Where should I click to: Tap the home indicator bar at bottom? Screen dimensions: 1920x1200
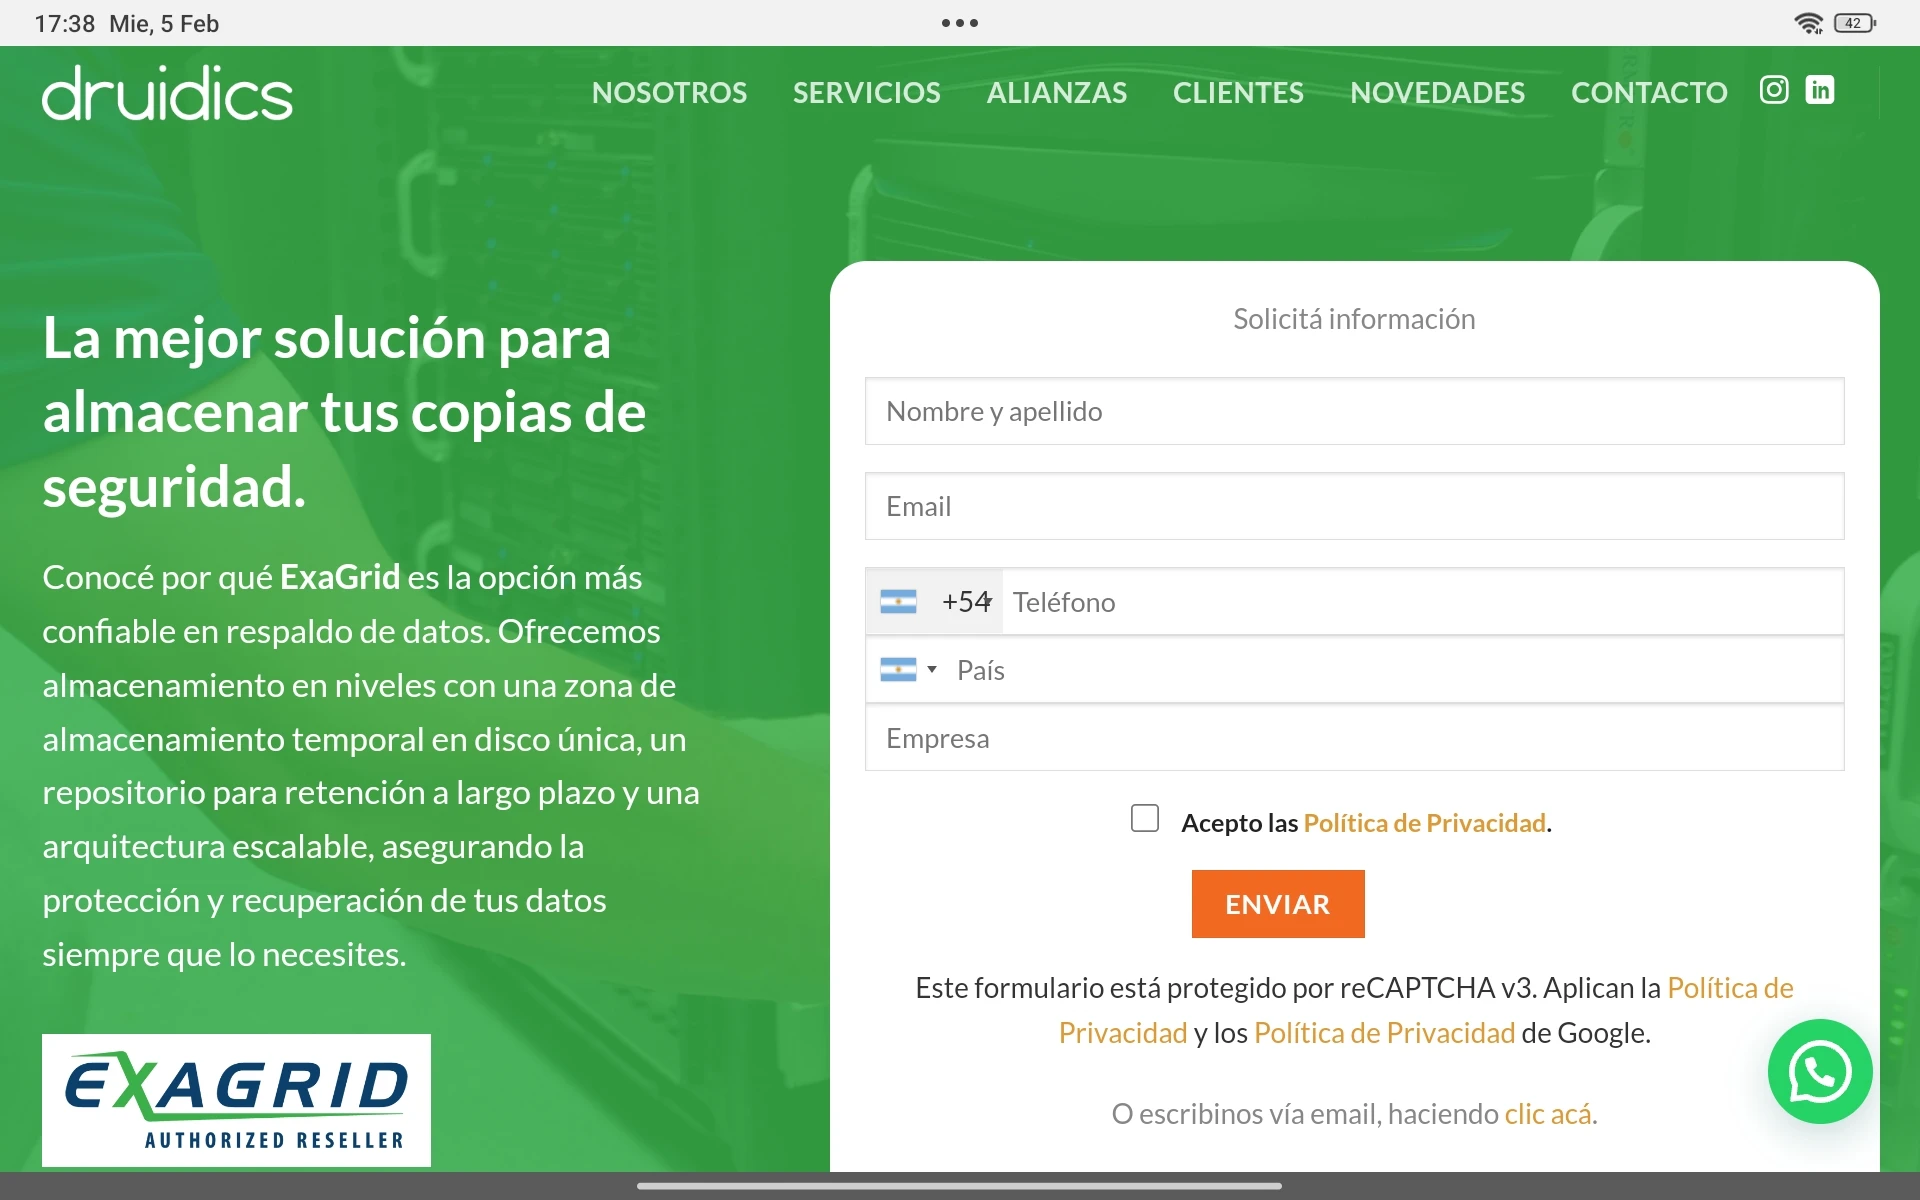[x=959, y=1186]
